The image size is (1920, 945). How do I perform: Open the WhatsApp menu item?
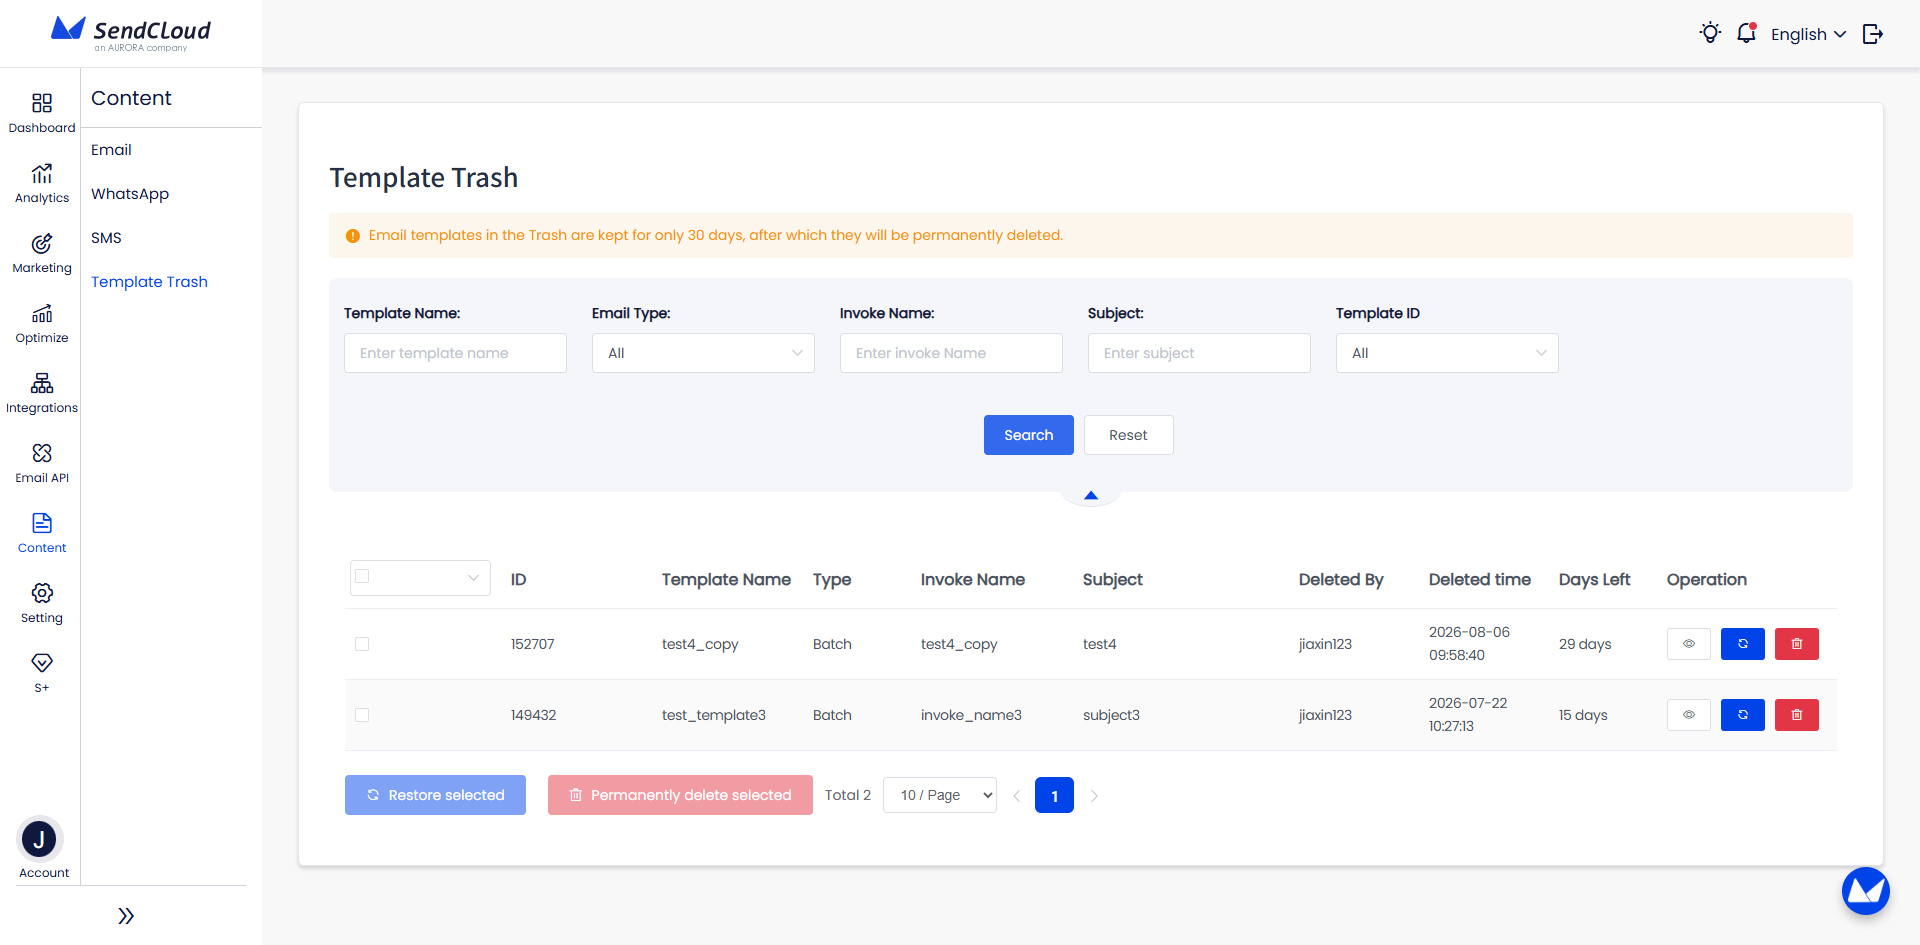[x=130, y=194]
